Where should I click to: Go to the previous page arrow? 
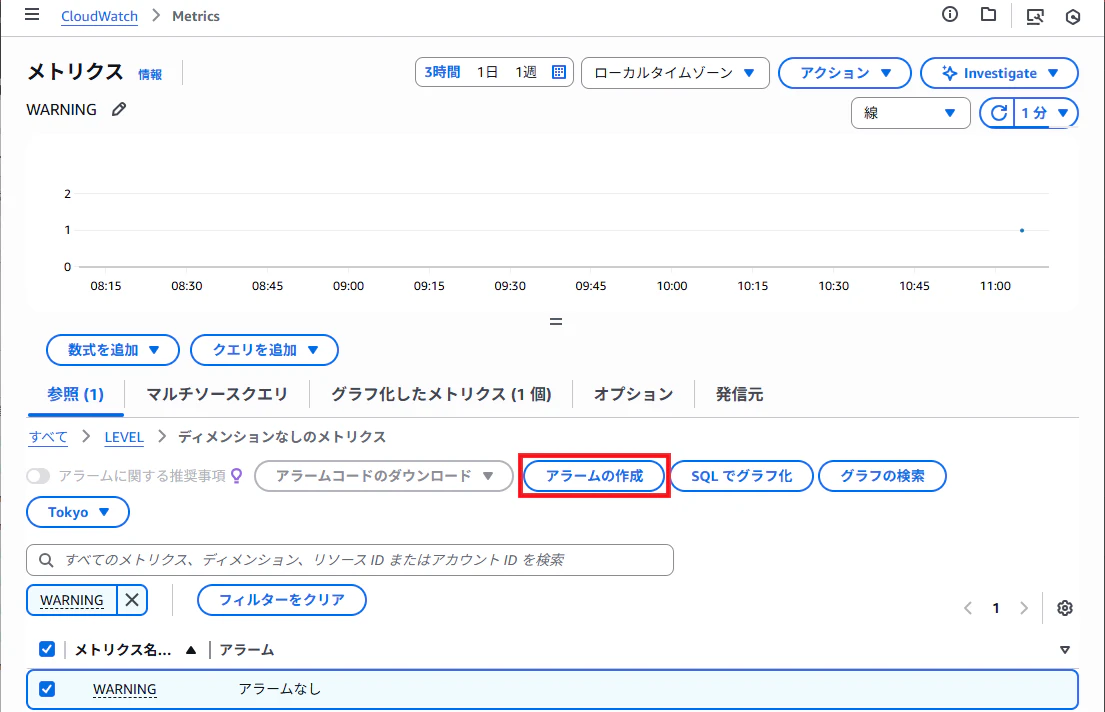click(x=968, y=608)
